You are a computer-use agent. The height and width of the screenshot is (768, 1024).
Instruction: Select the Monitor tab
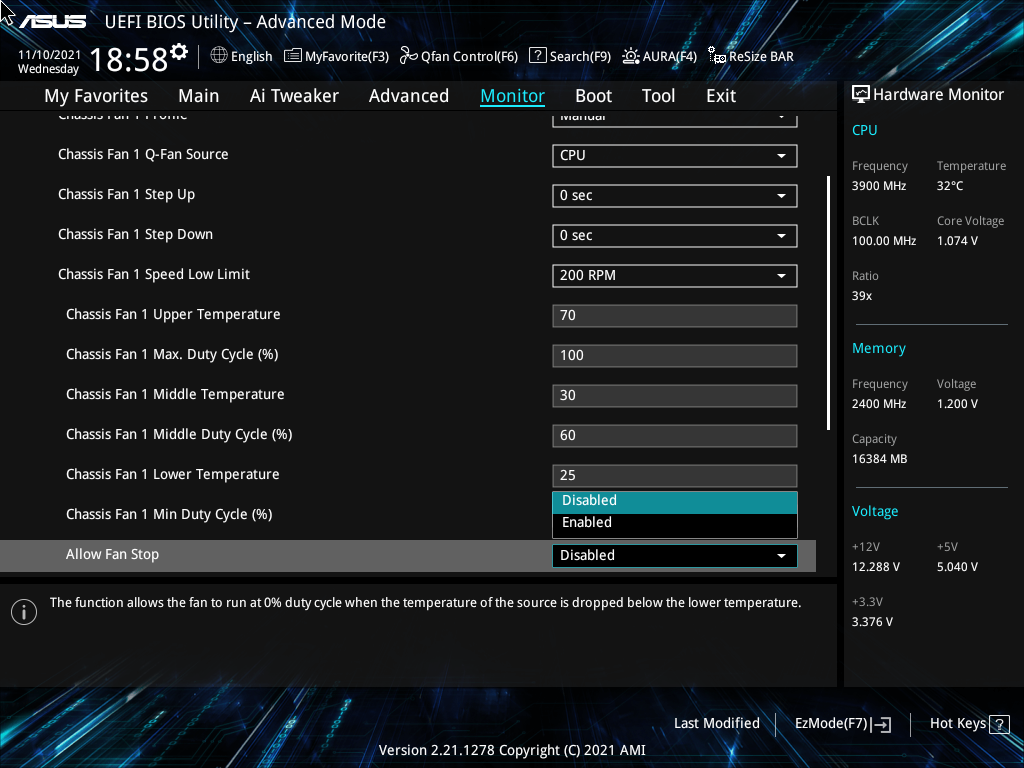pos(513,96)
